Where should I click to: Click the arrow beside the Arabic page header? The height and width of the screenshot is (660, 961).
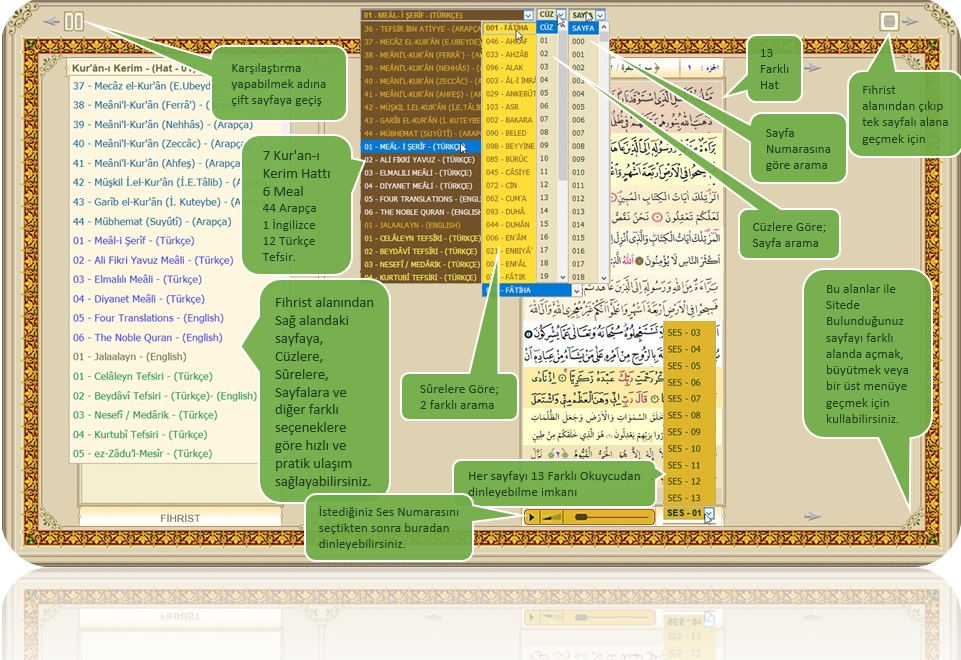pyautogui.click(x=813, y=67)
